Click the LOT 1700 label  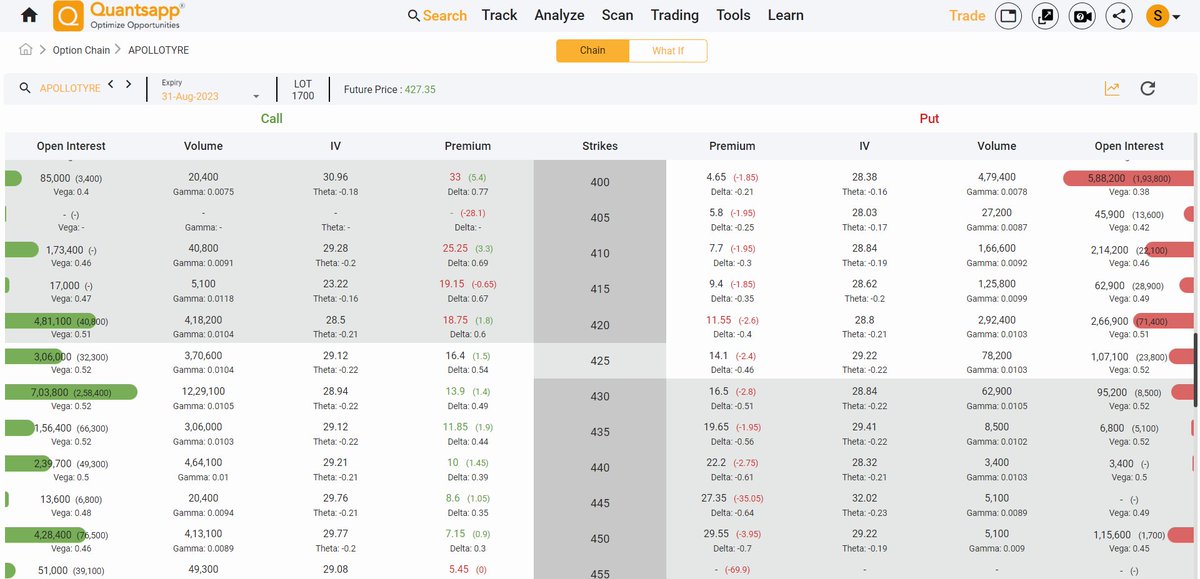(x=303, y=90)
